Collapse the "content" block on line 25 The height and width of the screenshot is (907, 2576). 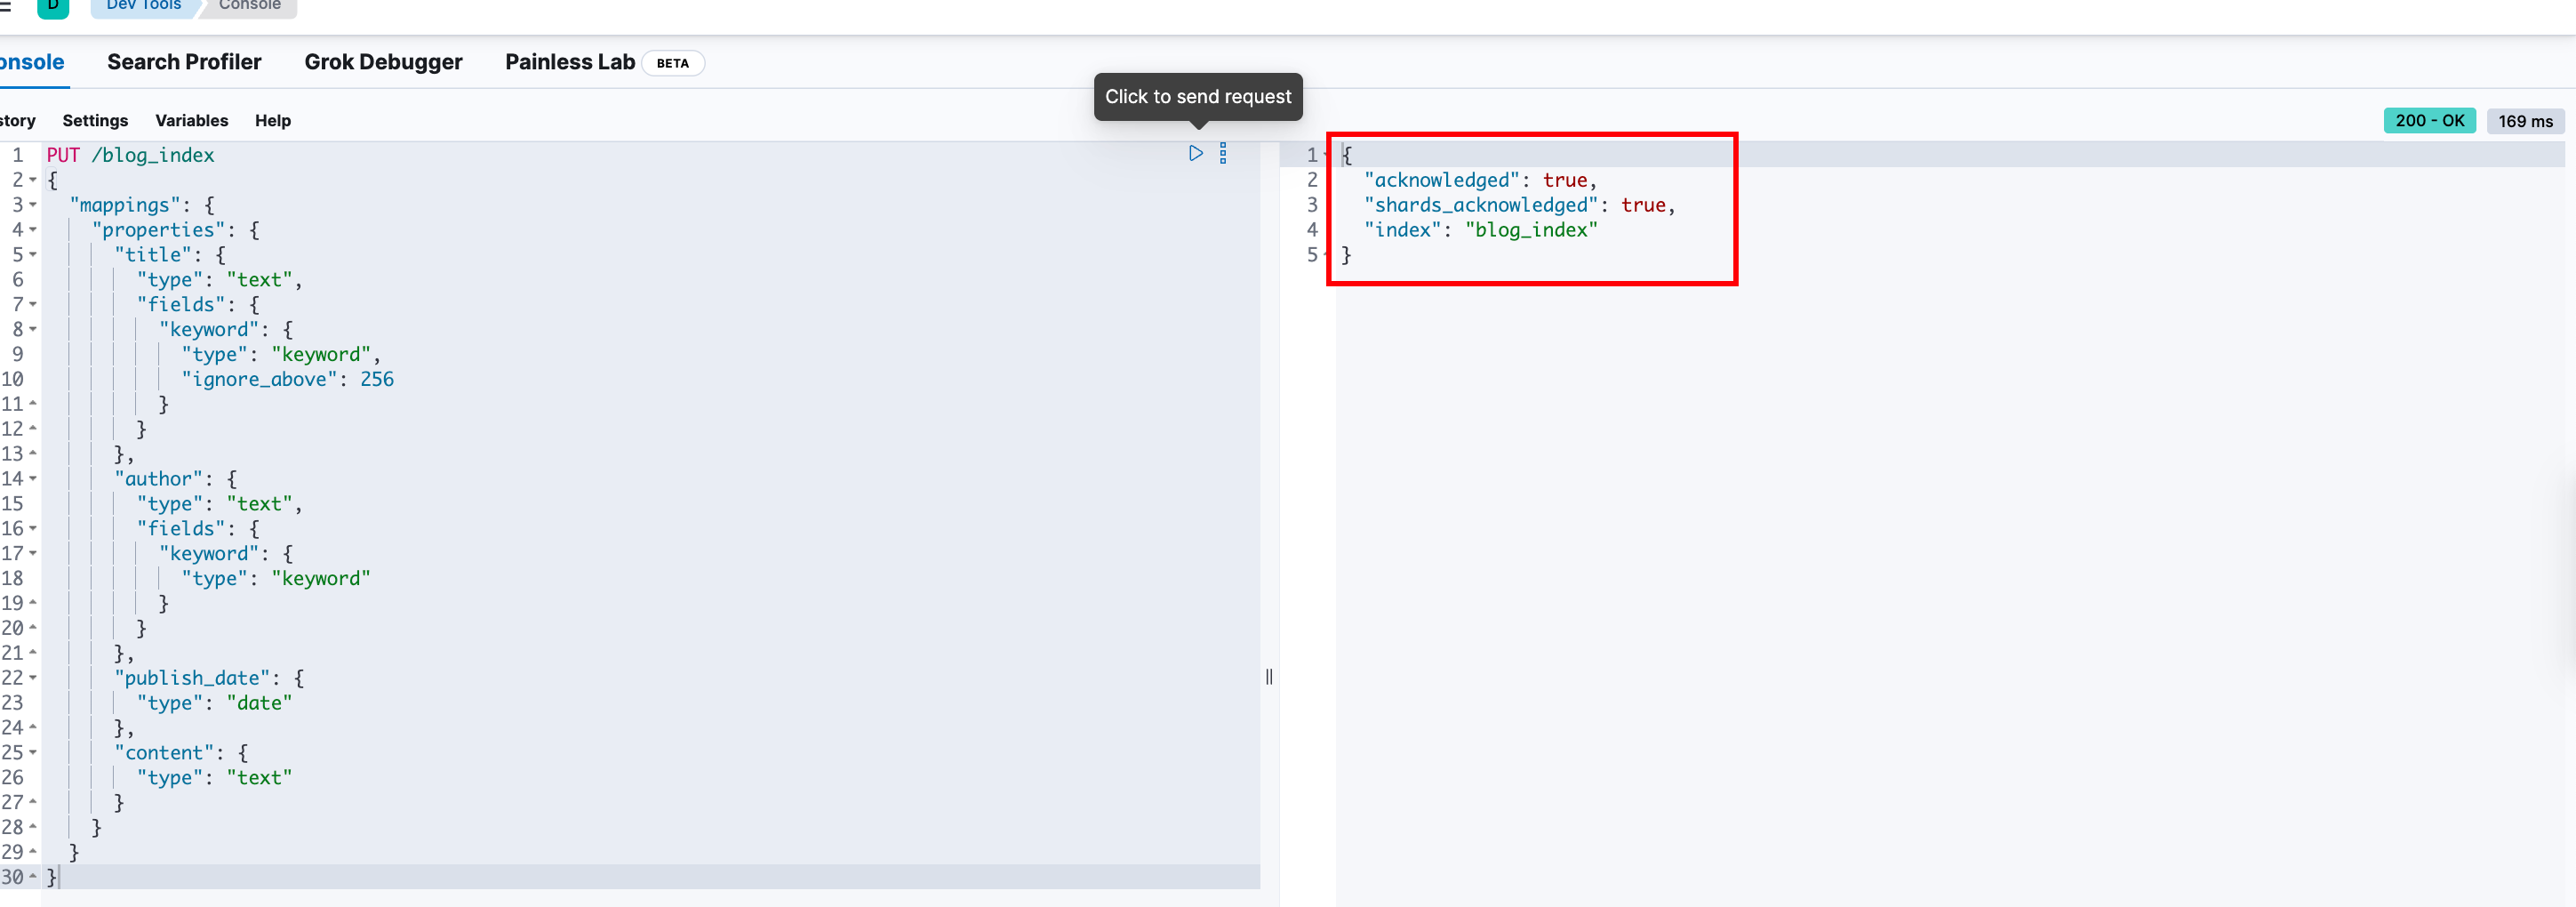(33, 752)
